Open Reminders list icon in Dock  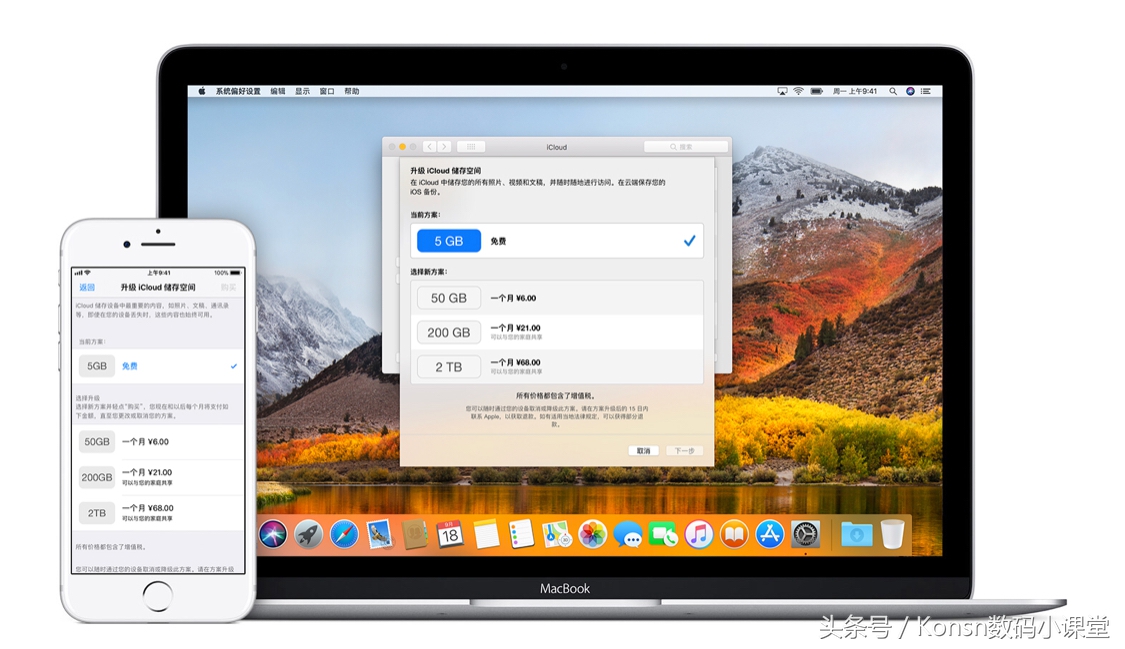pyautogui.click(x=521, y=534)
